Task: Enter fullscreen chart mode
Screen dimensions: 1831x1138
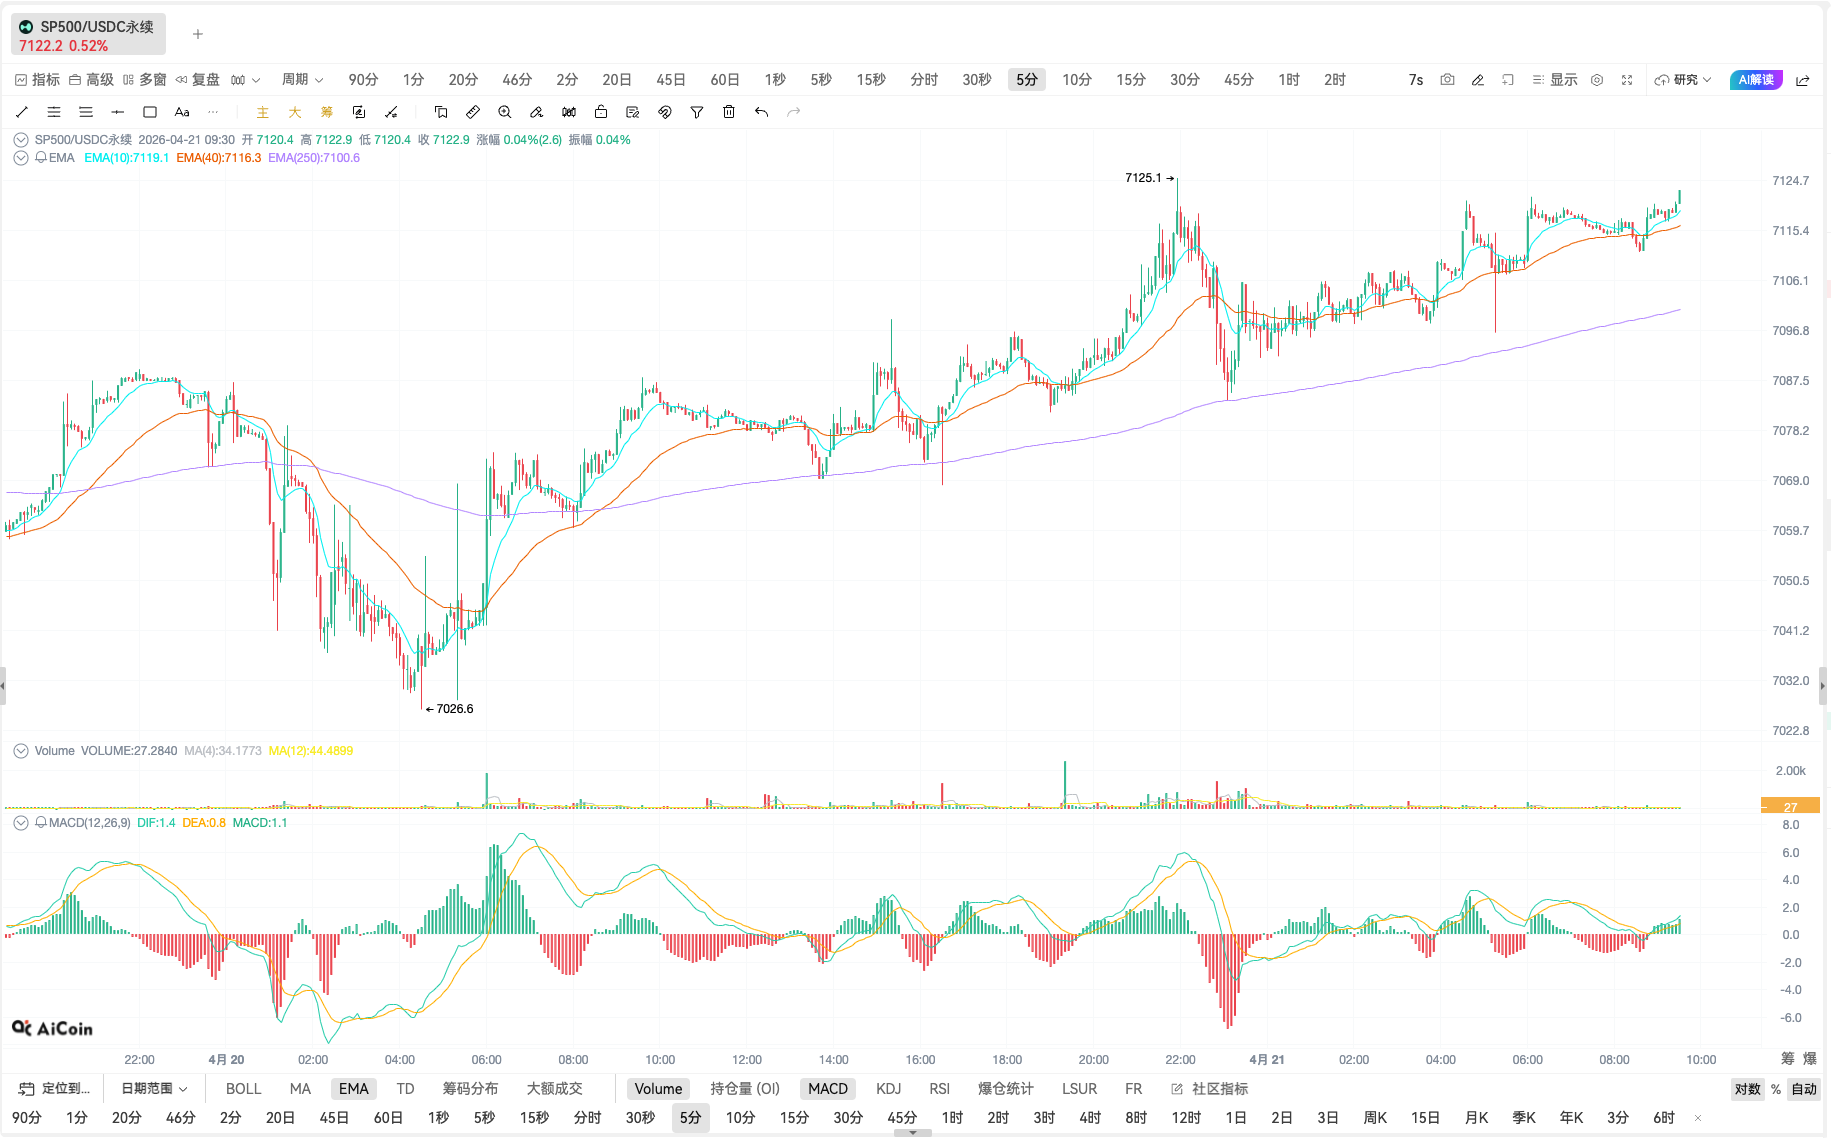Action: [1627, 80]
